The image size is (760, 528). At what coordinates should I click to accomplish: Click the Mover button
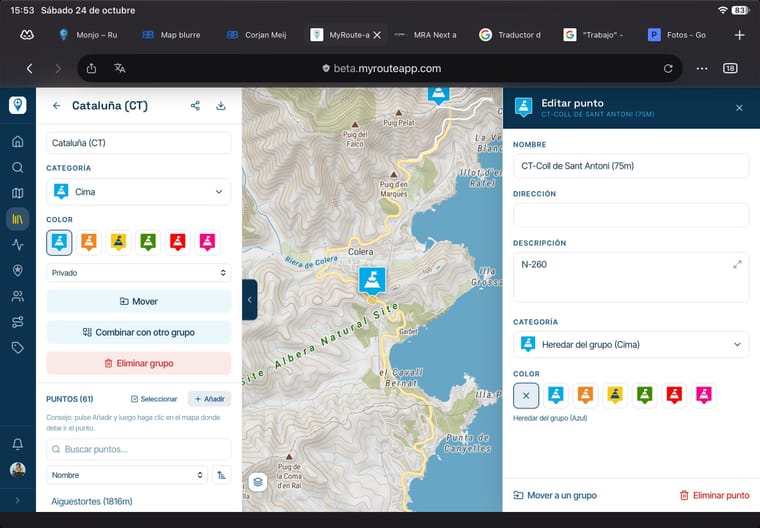(139, 301)
